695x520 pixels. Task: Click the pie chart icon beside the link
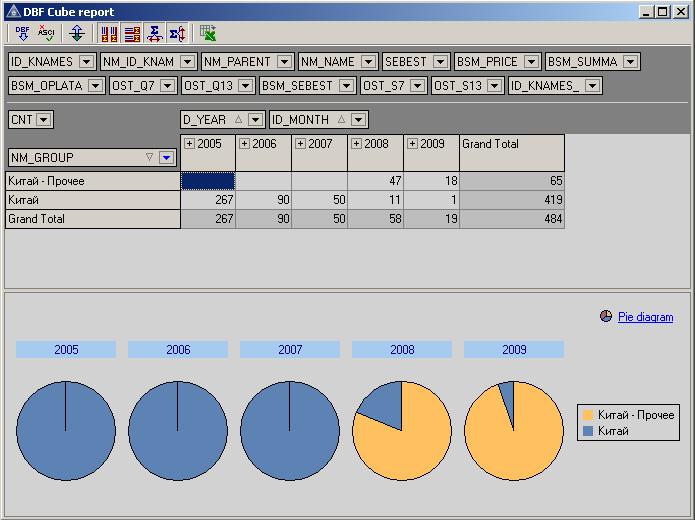(606, 316)
